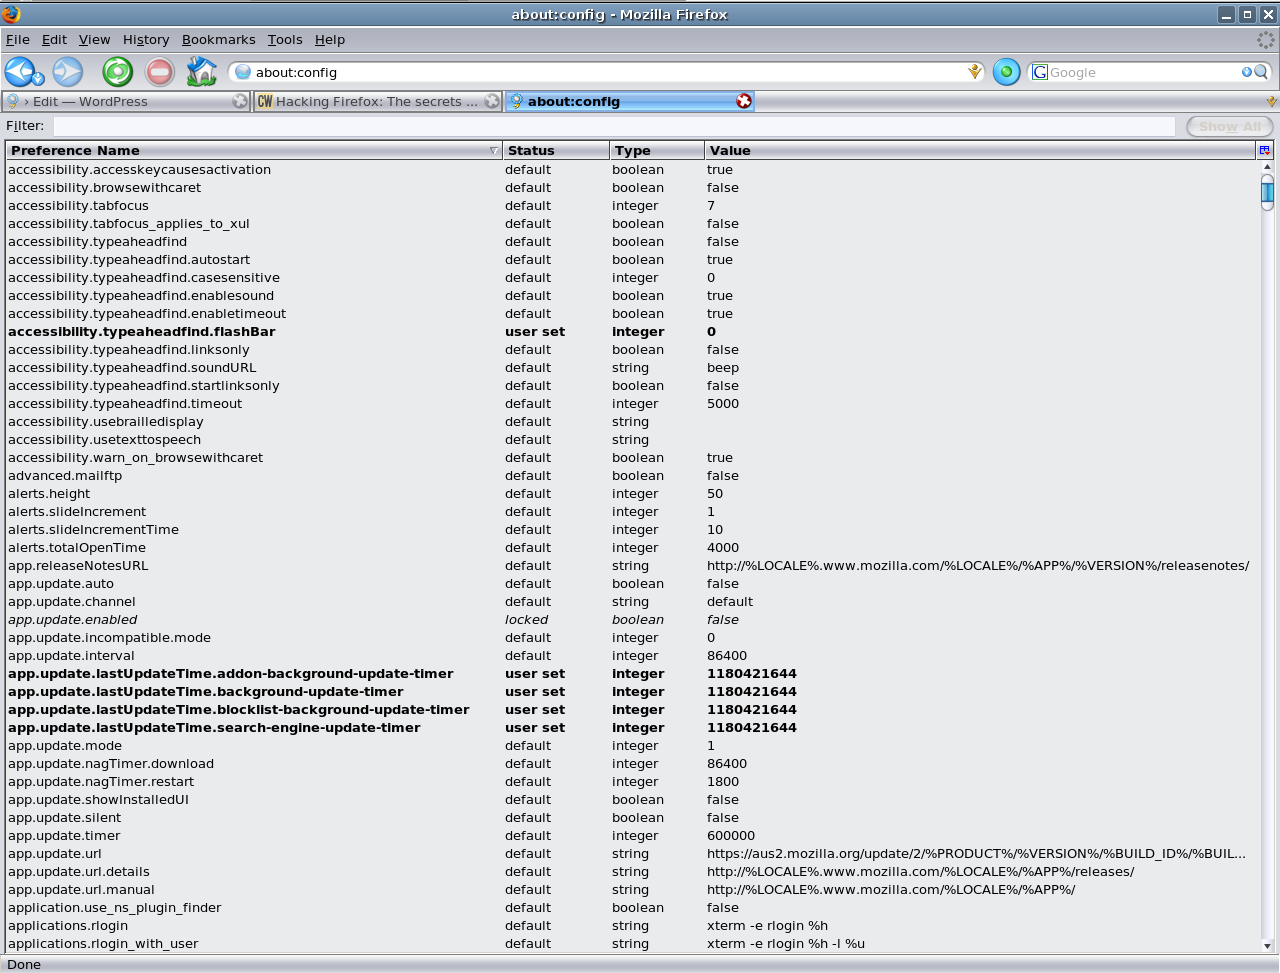
Task: Click inside the Filter text field
Action: (x=614, y=126)
